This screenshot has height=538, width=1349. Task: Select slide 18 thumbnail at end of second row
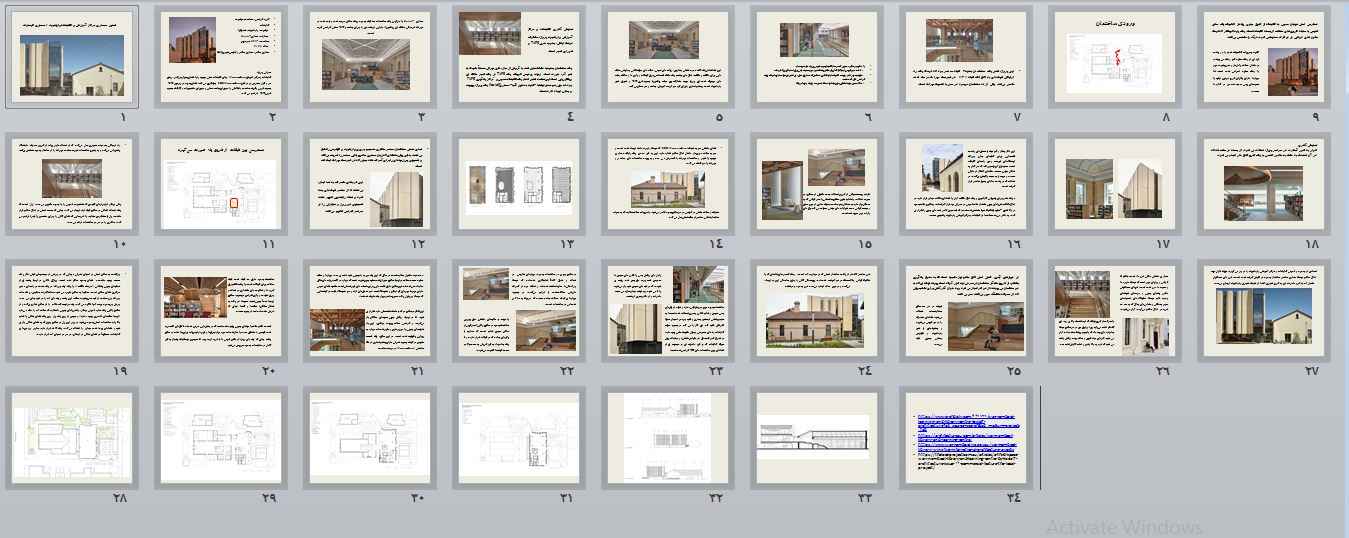click(x=1263, y=184)
